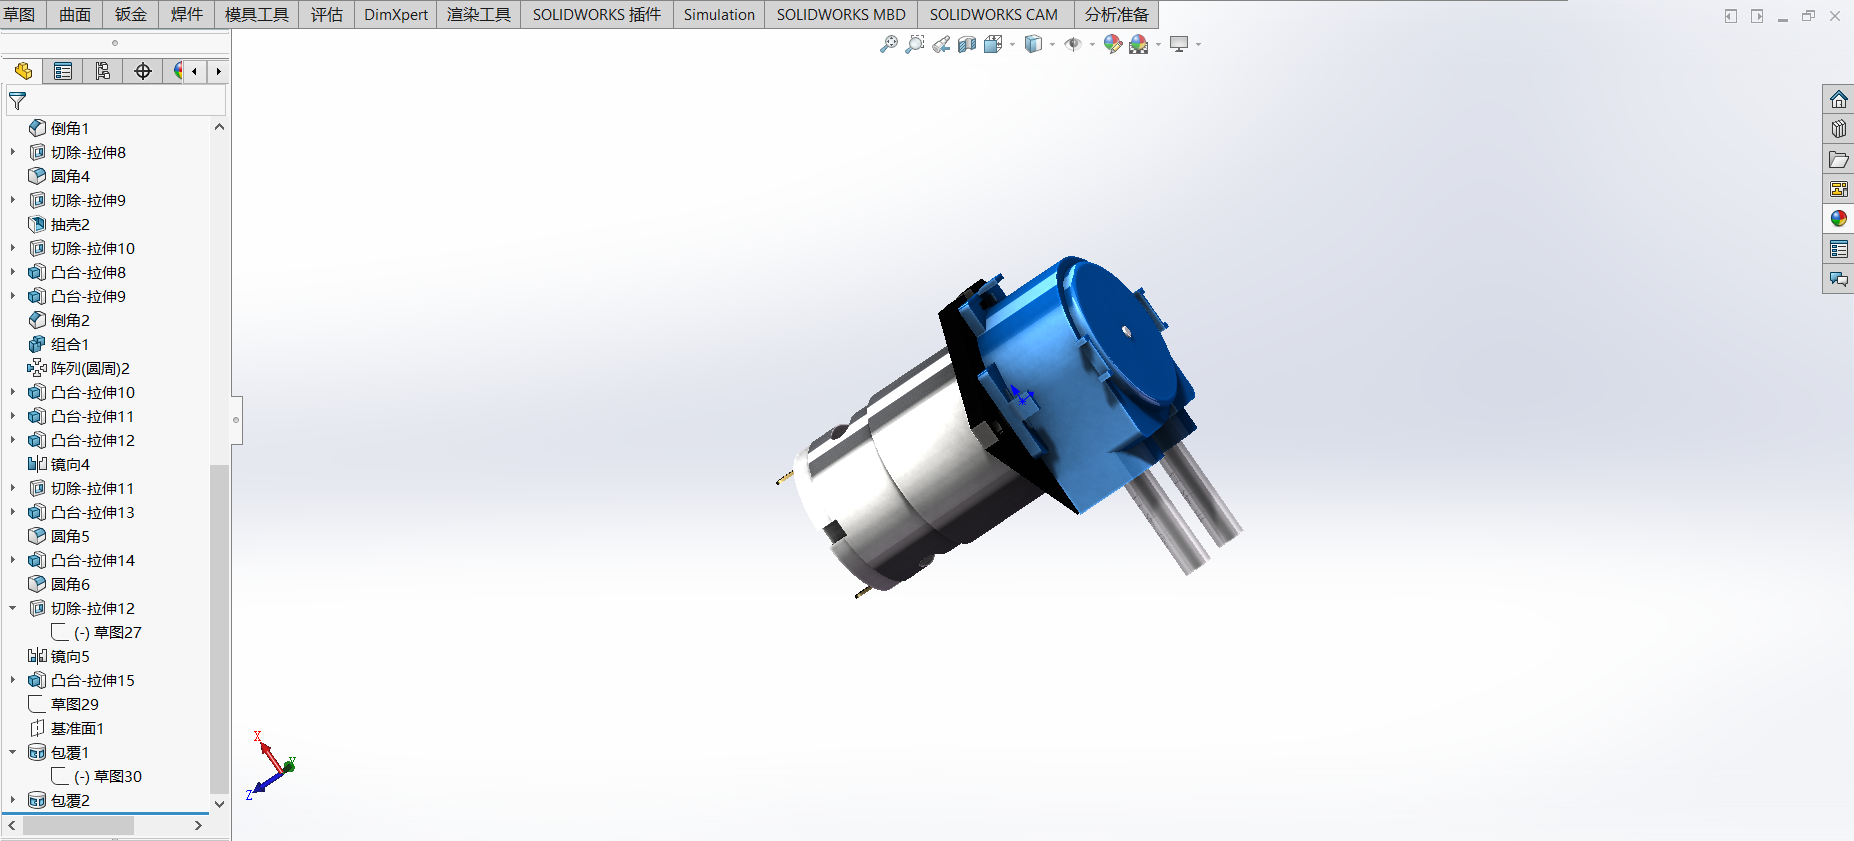Click the View Settings monitor icon
The height and width of the screenshot is (841, 1854).
click(1180, 44)
